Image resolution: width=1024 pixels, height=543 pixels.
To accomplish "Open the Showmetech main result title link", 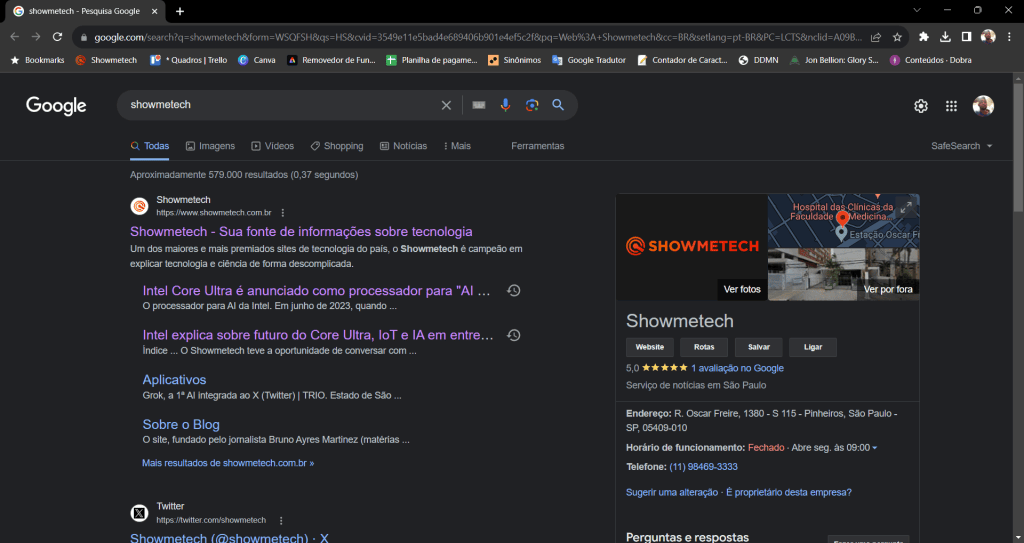I will (301, 232).
